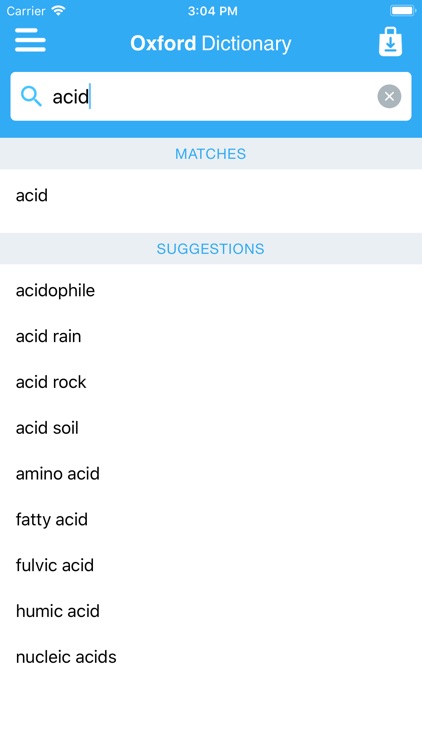Clear the search text with X button
The height and width of the screenshot is (750, 422).
click(x=389, y=97)
